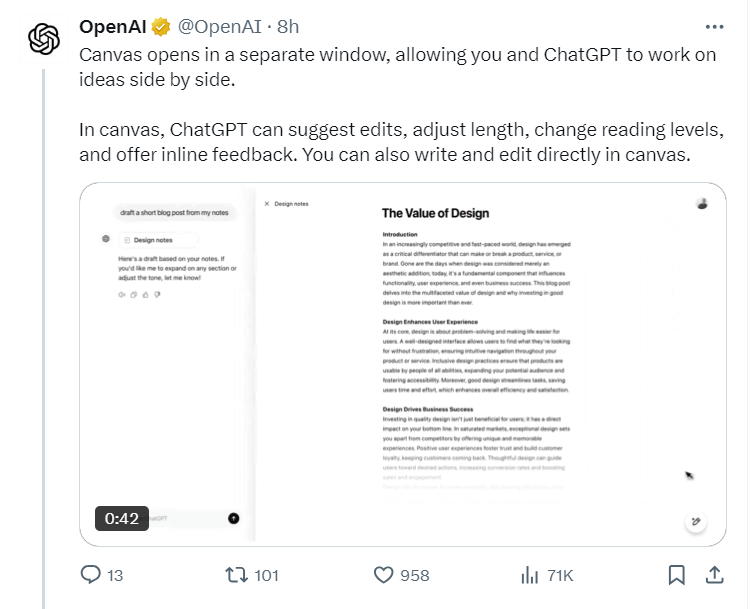Open the @OpenAI handle link
The height and width of the screenshot is (609, 756).
coord(220,27)
